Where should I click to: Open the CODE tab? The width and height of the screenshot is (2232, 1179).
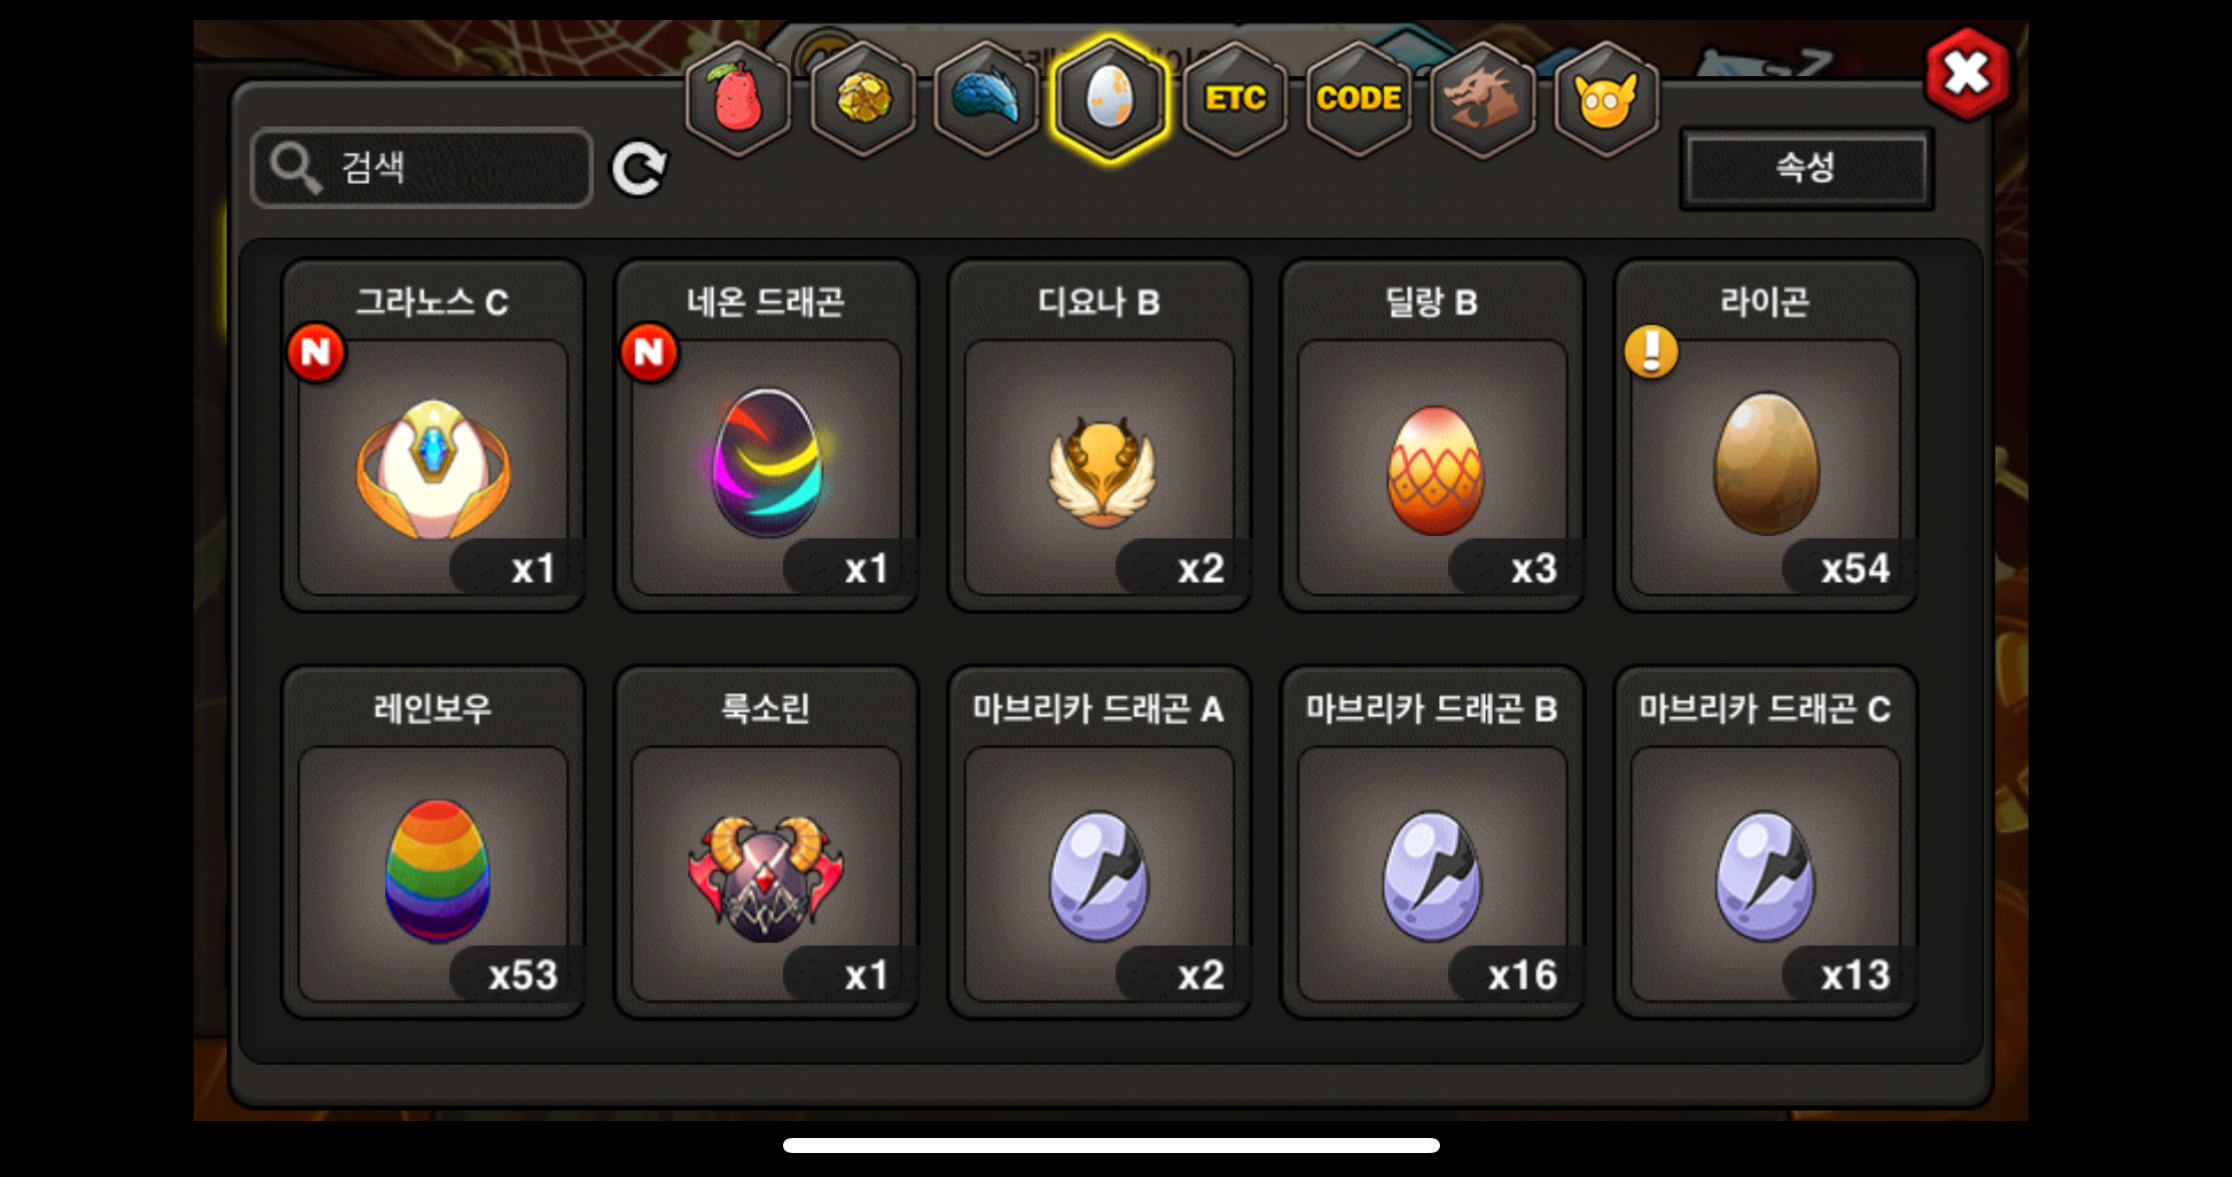click(x=1359, y=98)
